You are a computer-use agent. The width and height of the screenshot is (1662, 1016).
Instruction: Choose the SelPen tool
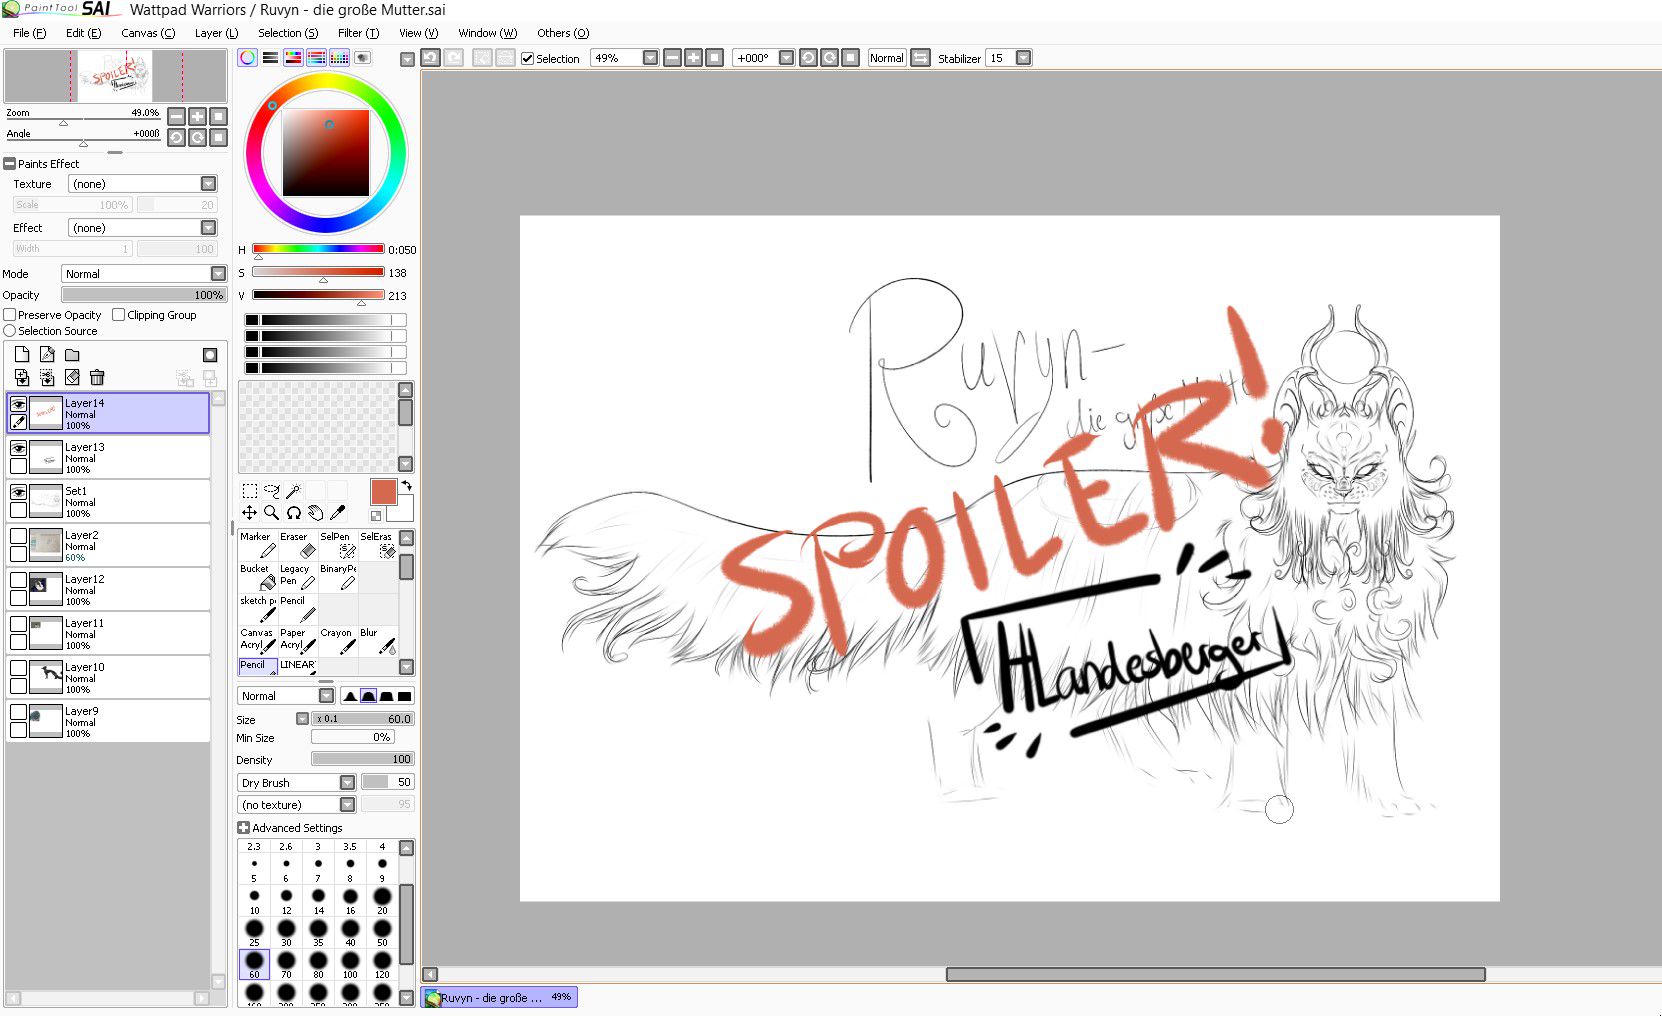(338, 545)
